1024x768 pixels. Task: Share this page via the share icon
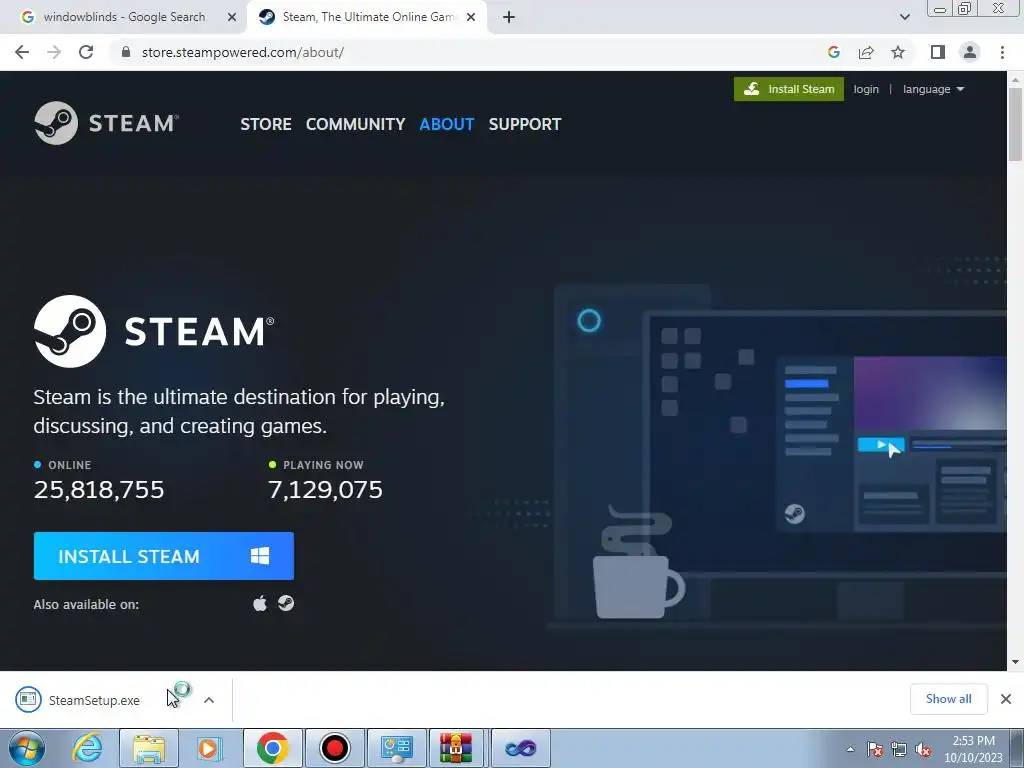pos(866,52)
